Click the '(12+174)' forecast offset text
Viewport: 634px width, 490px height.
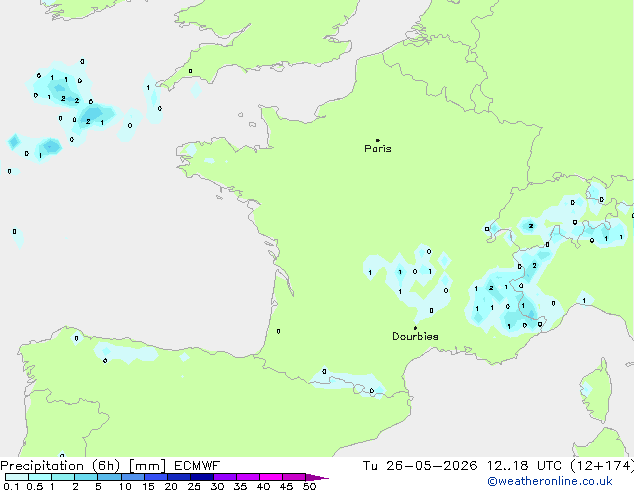602,466
